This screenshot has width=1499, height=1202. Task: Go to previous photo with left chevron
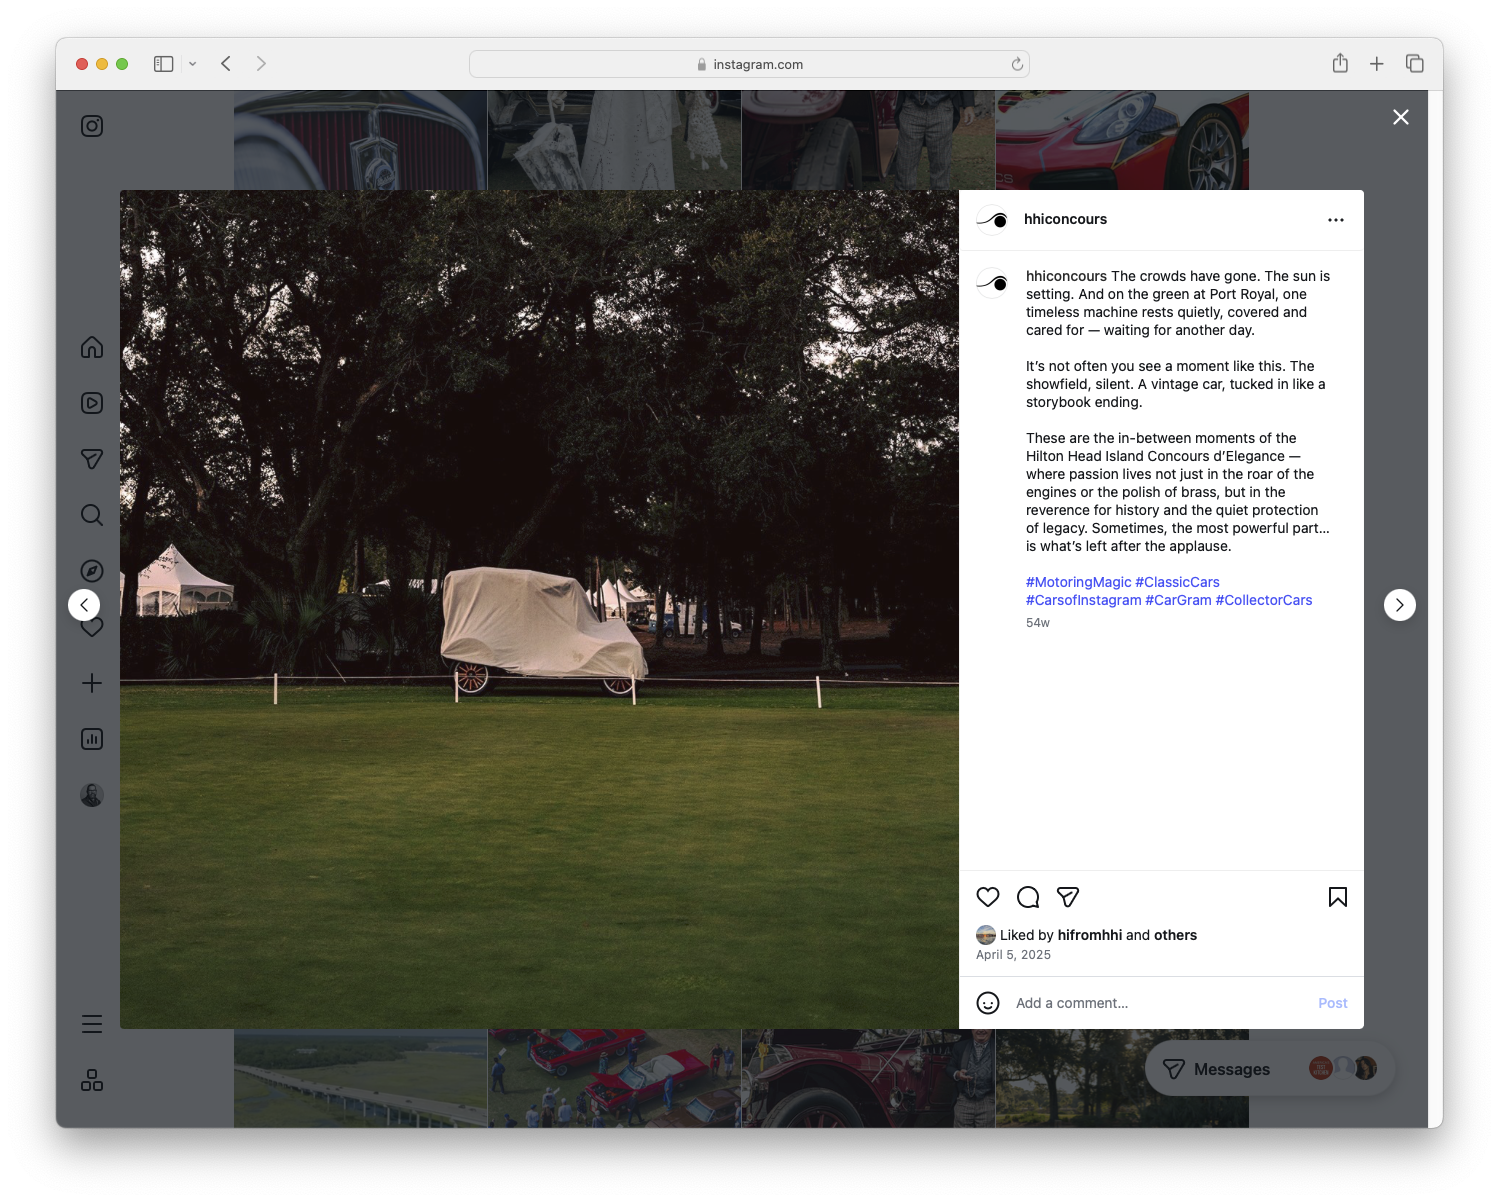[x=84, y=604]
